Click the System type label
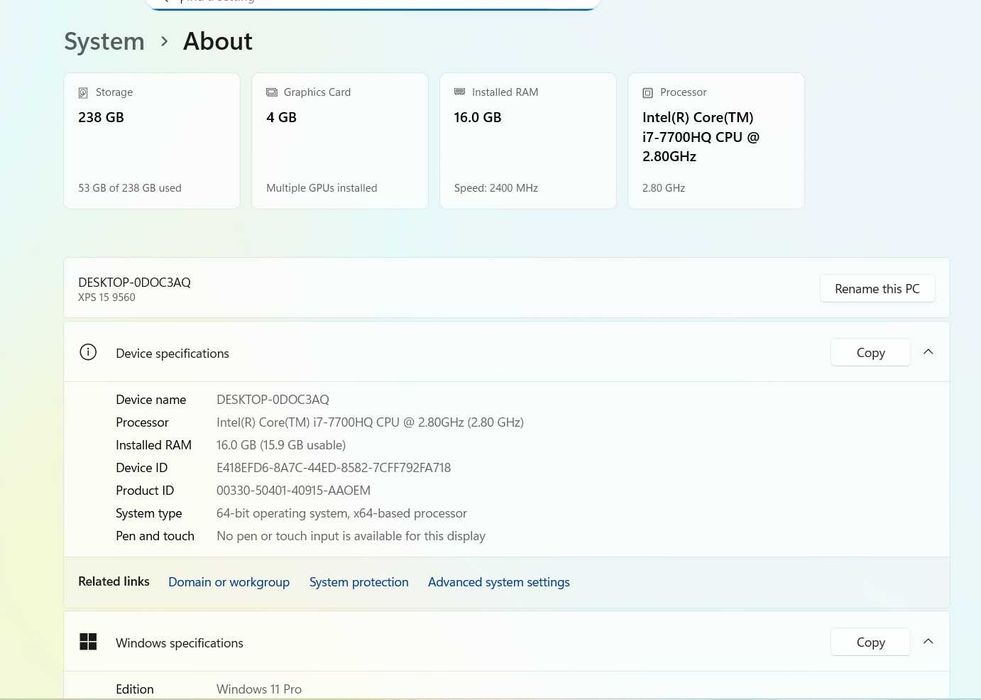Viewport: 981px width, 700px height. click(x=149, y=514)
